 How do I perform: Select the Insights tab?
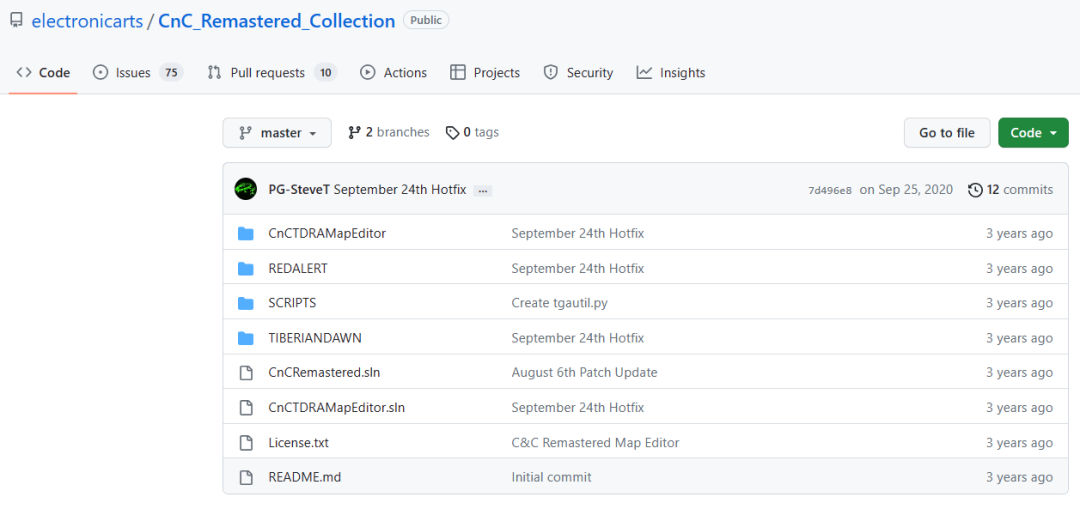pos(682,73)
